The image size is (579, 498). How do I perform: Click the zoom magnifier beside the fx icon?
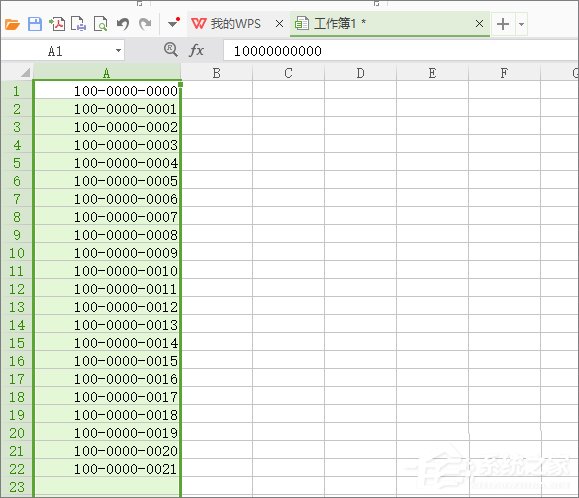tap(171, 49)
